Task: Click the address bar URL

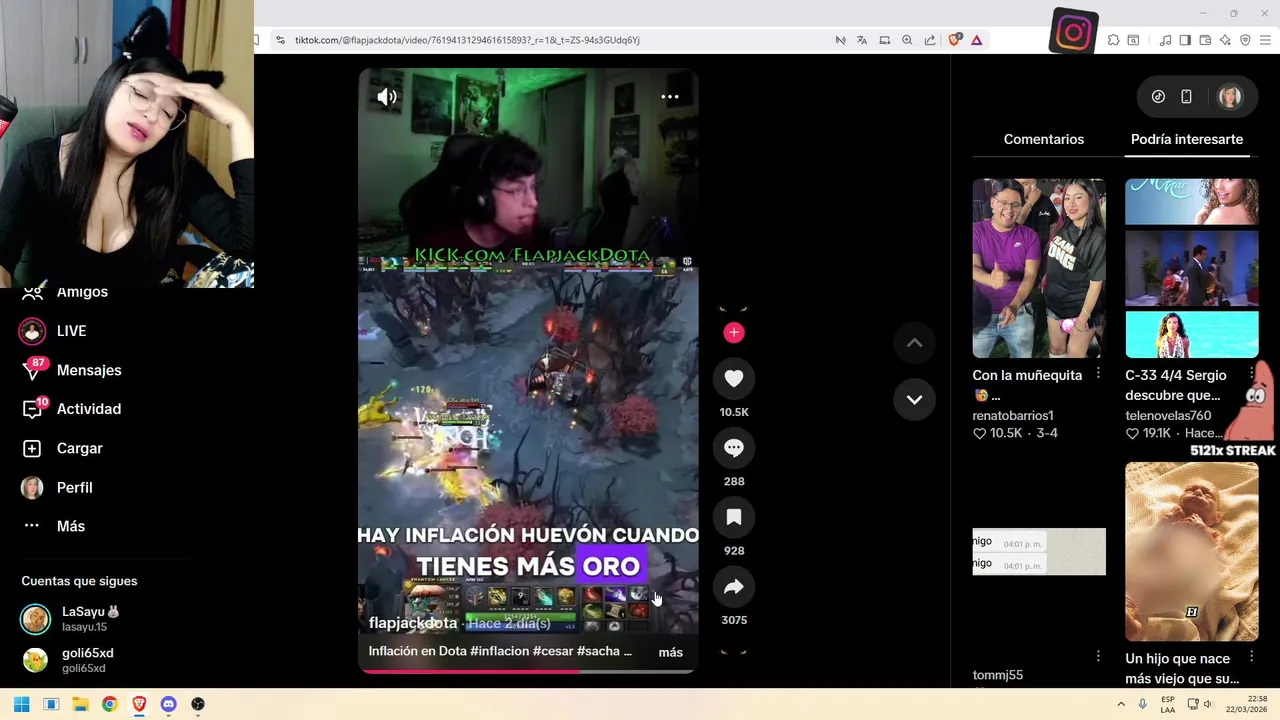Action: point(468,40)
